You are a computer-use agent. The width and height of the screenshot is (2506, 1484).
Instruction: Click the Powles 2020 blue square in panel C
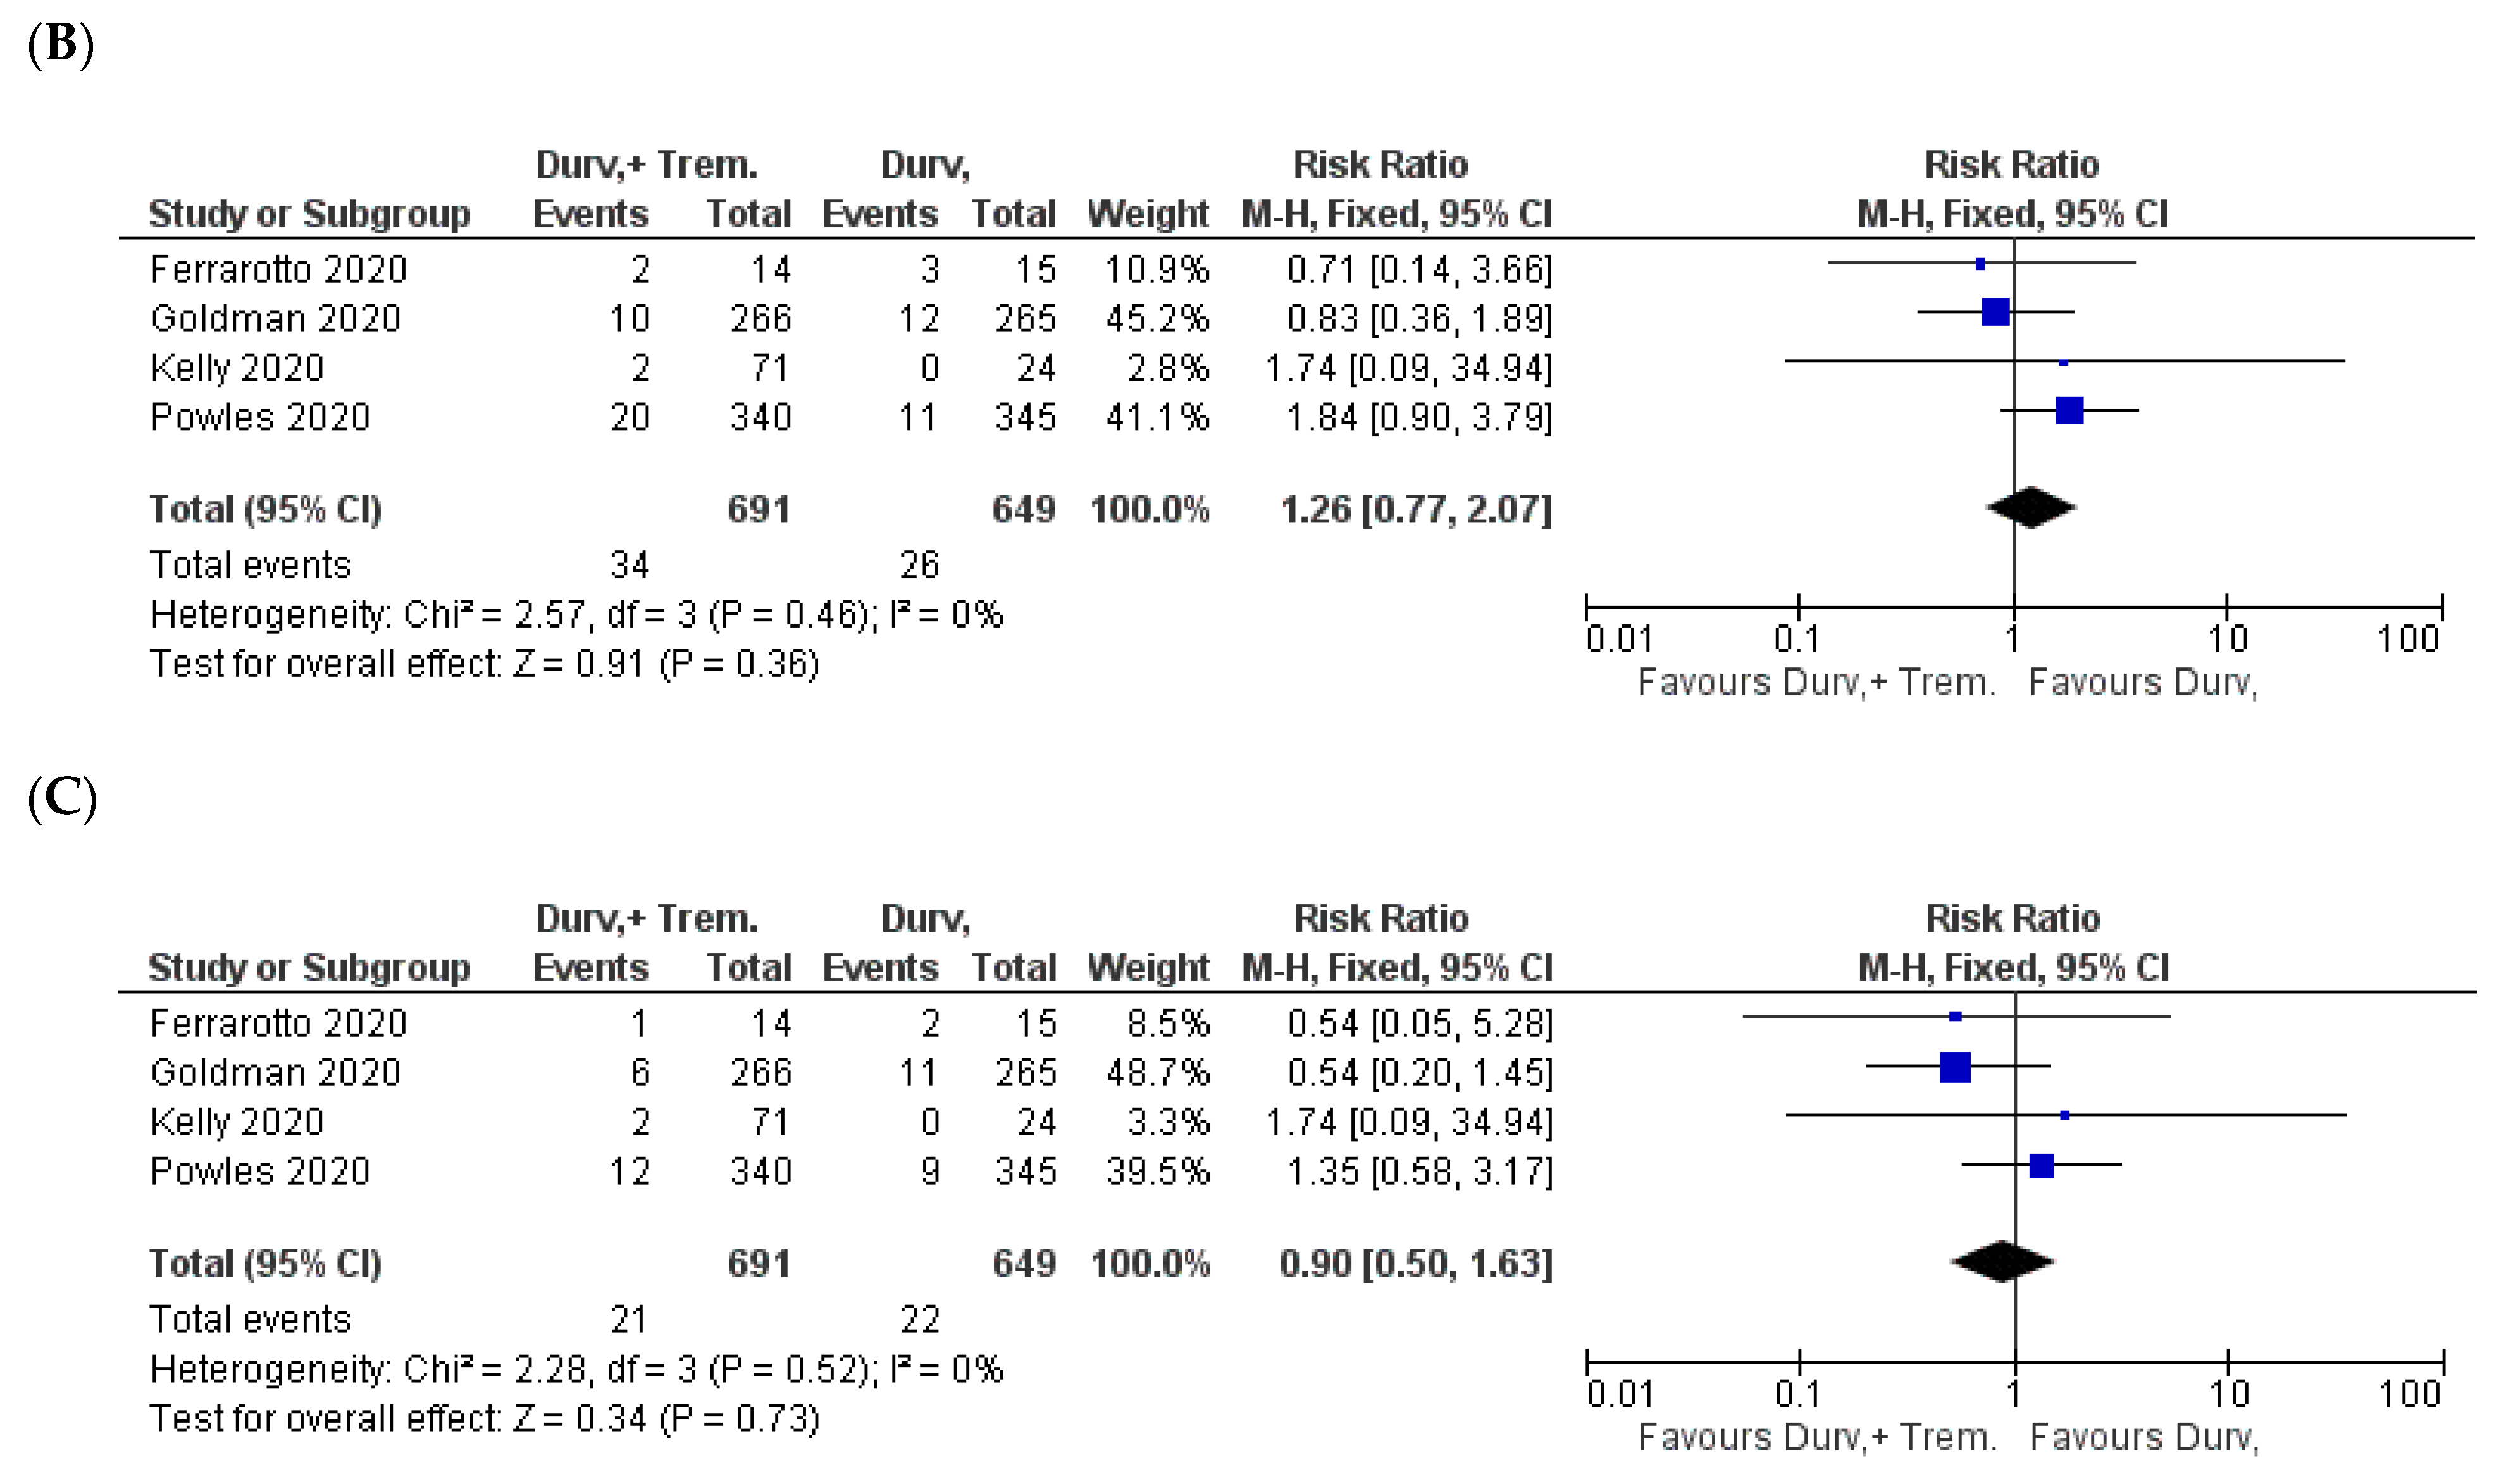(x=2041, y=1165)
